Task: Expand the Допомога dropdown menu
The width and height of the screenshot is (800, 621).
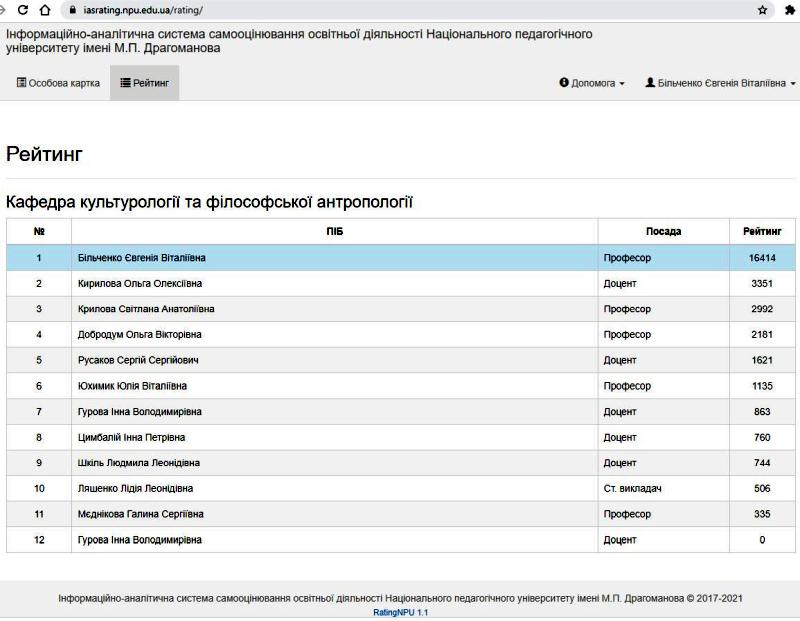Action: pos(592,83)
